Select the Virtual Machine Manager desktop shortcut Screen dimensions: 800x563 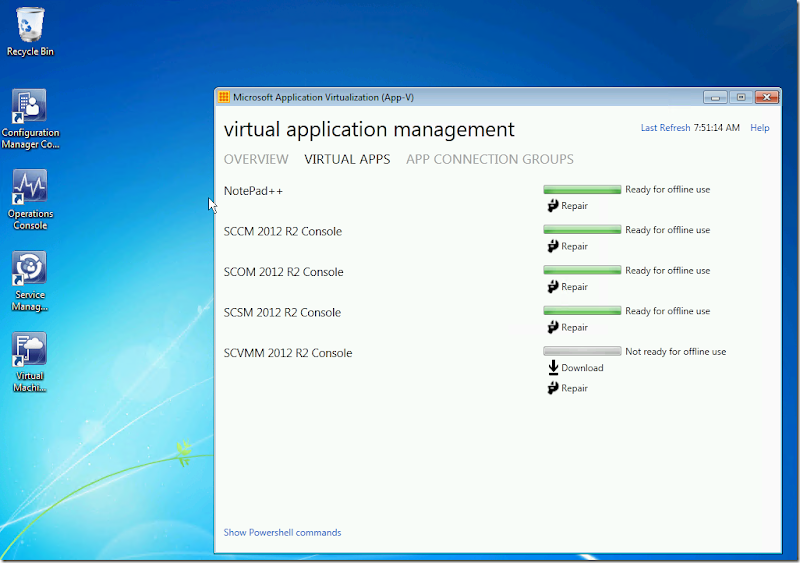point(30,362)
